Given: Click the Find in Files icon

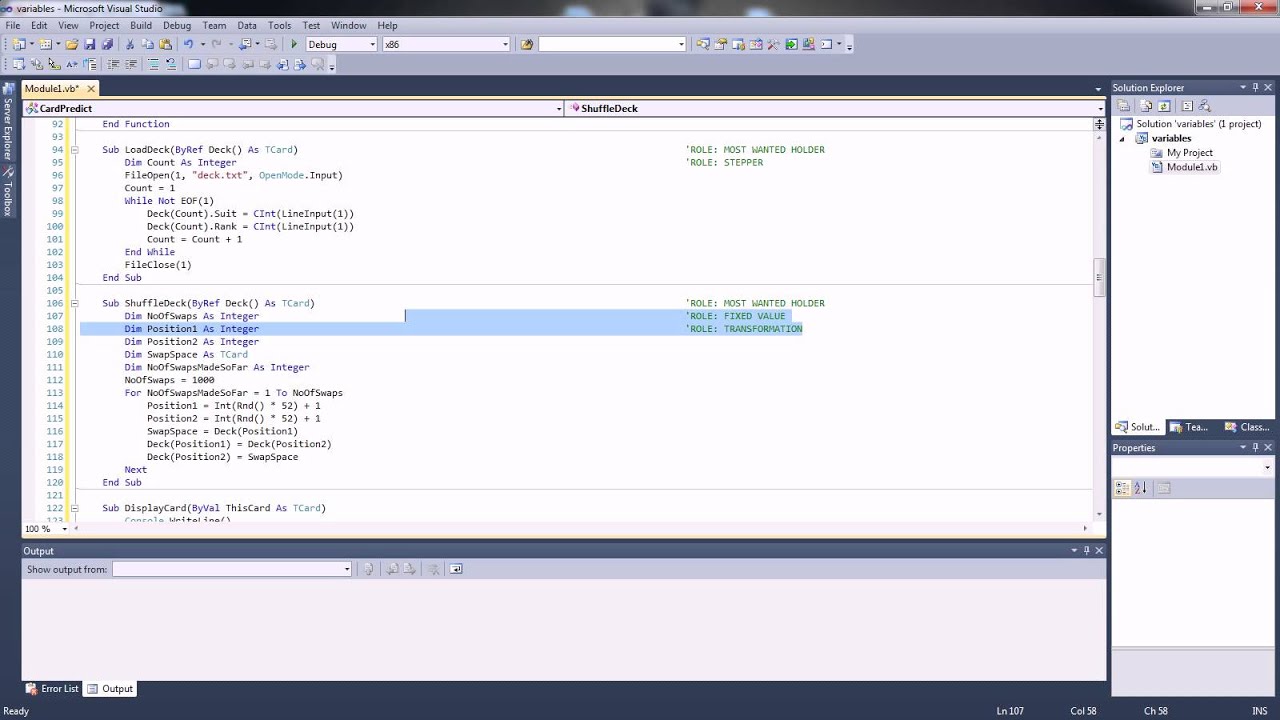Looking at the screenshot, I should pos(527,44).
